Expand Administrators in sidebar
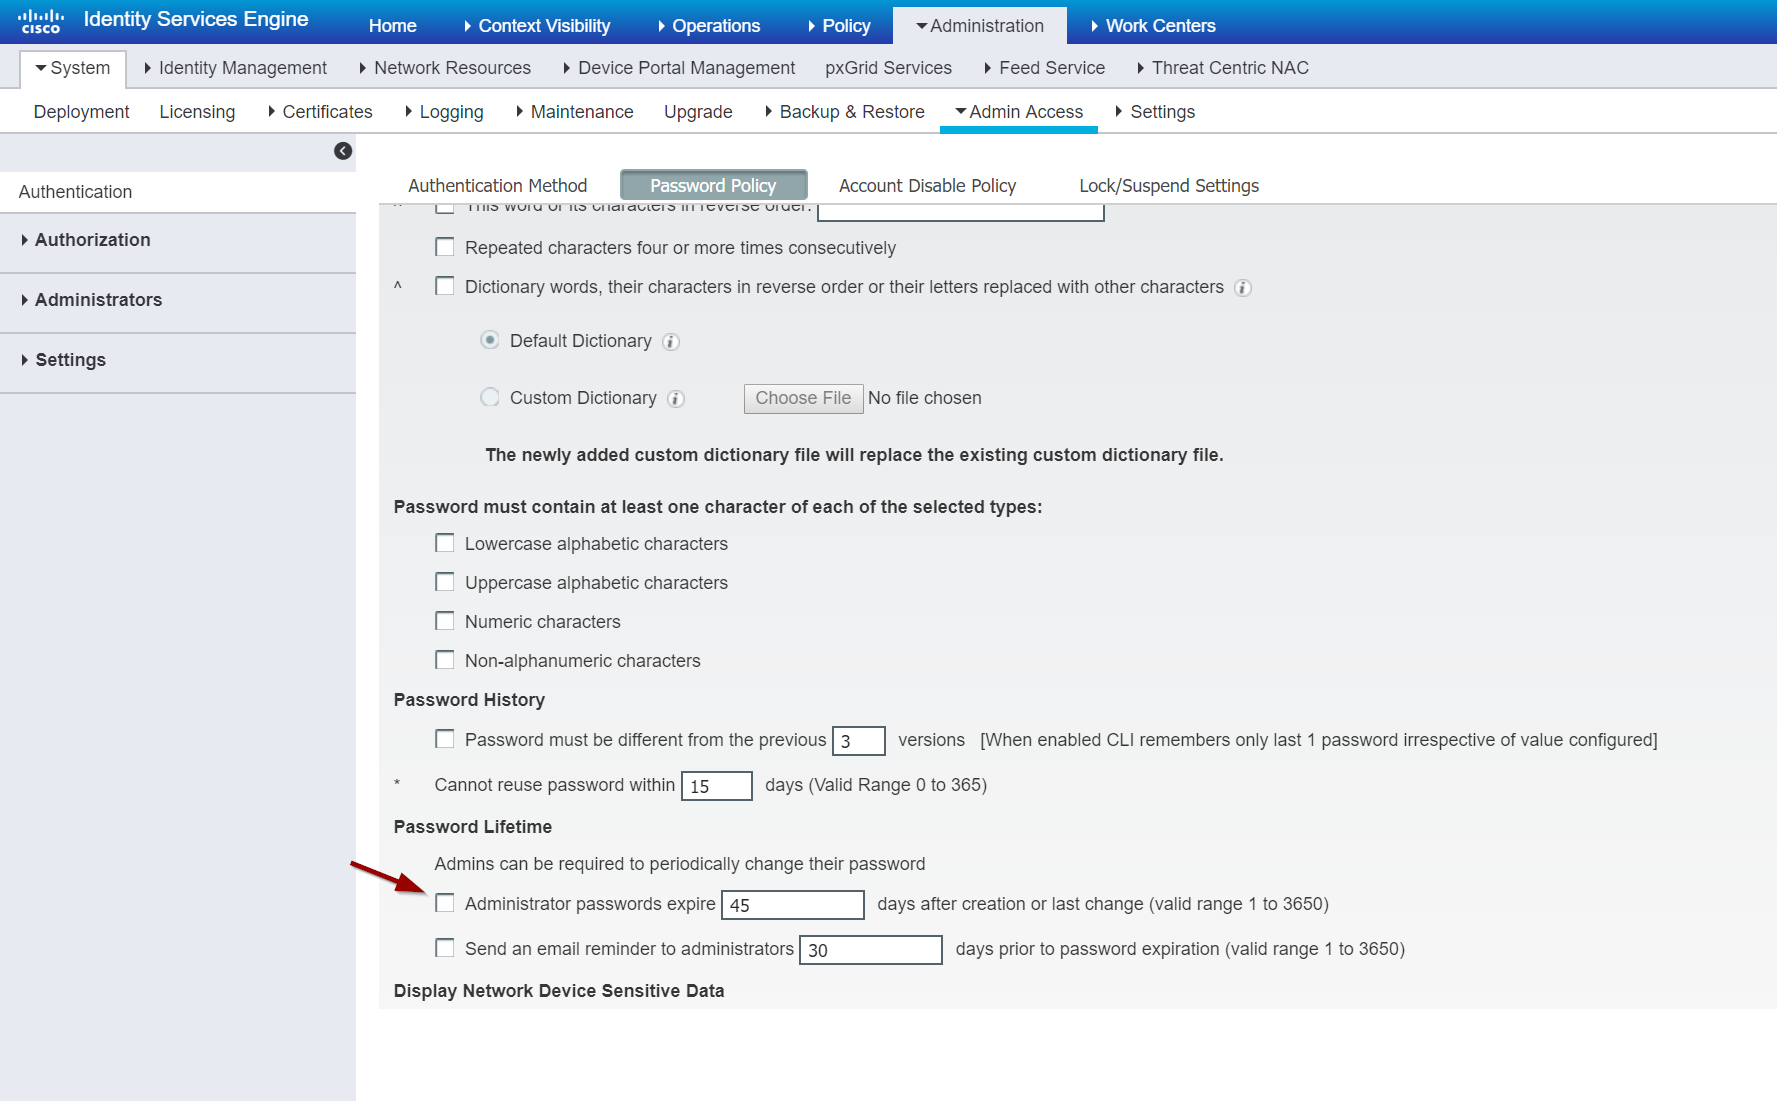The width and height of the screenshot is (1777, 1101). (92, 300)
